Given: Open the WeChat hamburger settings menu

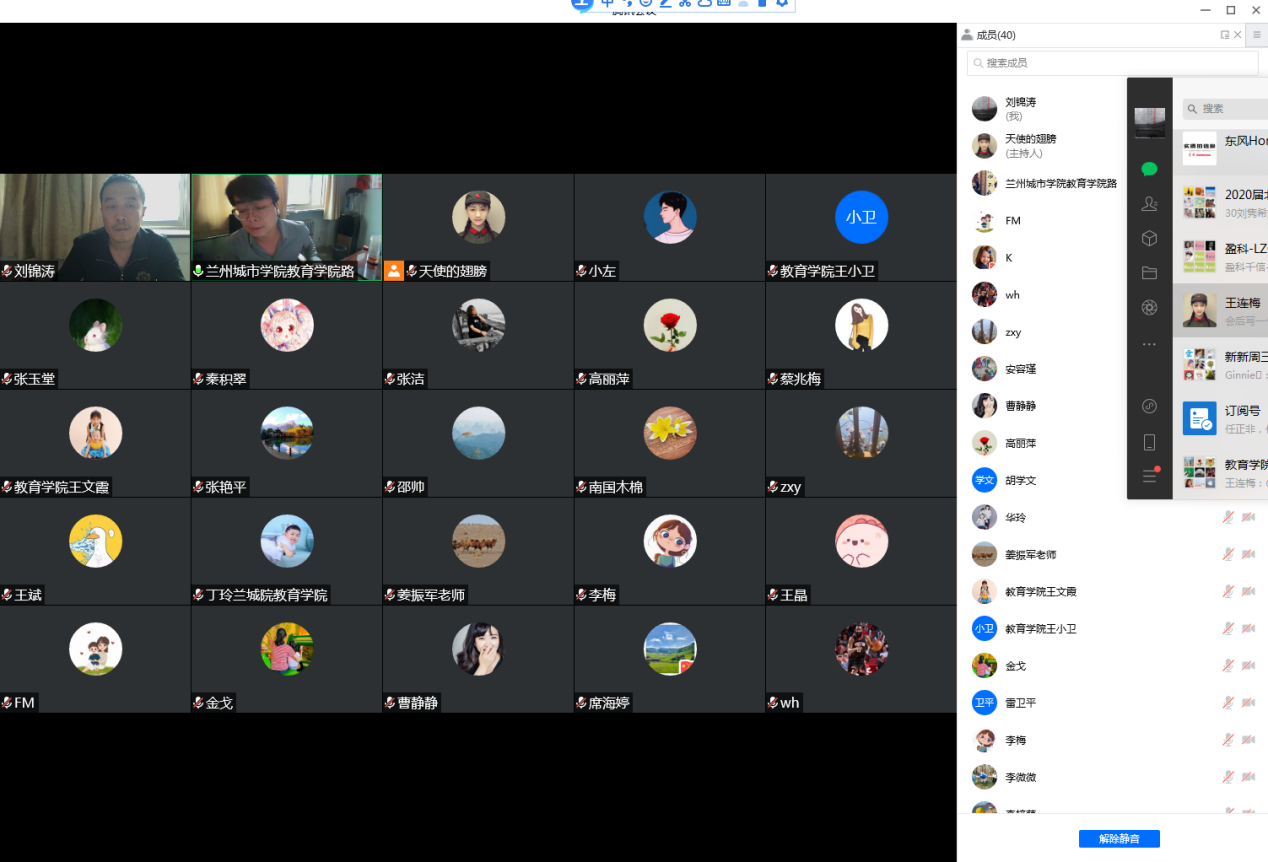Looking at the screenshot, I should pyautogui.click(x=1149, y=476).
